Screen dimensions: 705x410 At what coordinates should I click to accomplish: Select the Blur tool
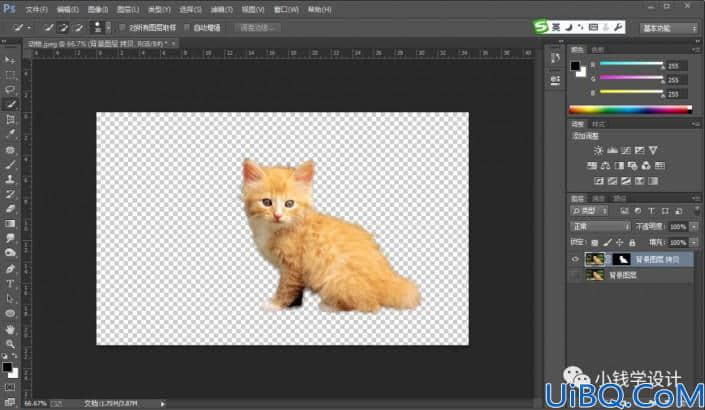pyautogui.click(x=10, y=238)
